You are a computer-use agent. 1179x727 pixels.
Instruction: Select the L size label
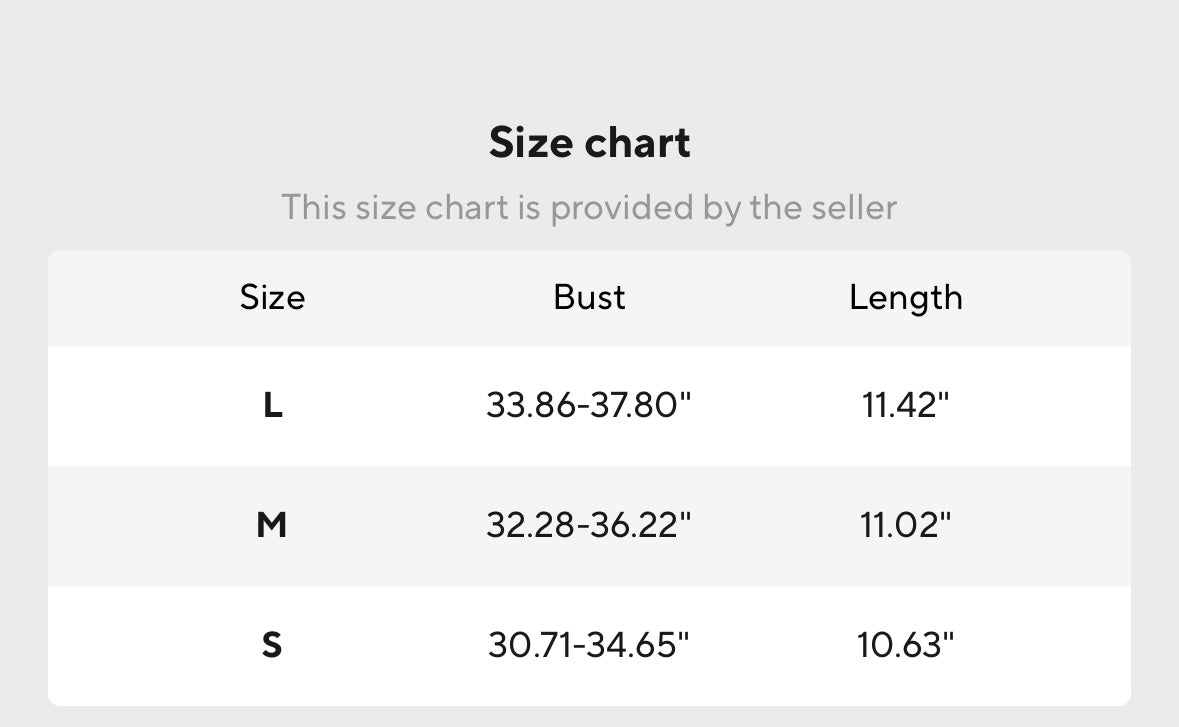pyautogui.click(x=272, y=405)
